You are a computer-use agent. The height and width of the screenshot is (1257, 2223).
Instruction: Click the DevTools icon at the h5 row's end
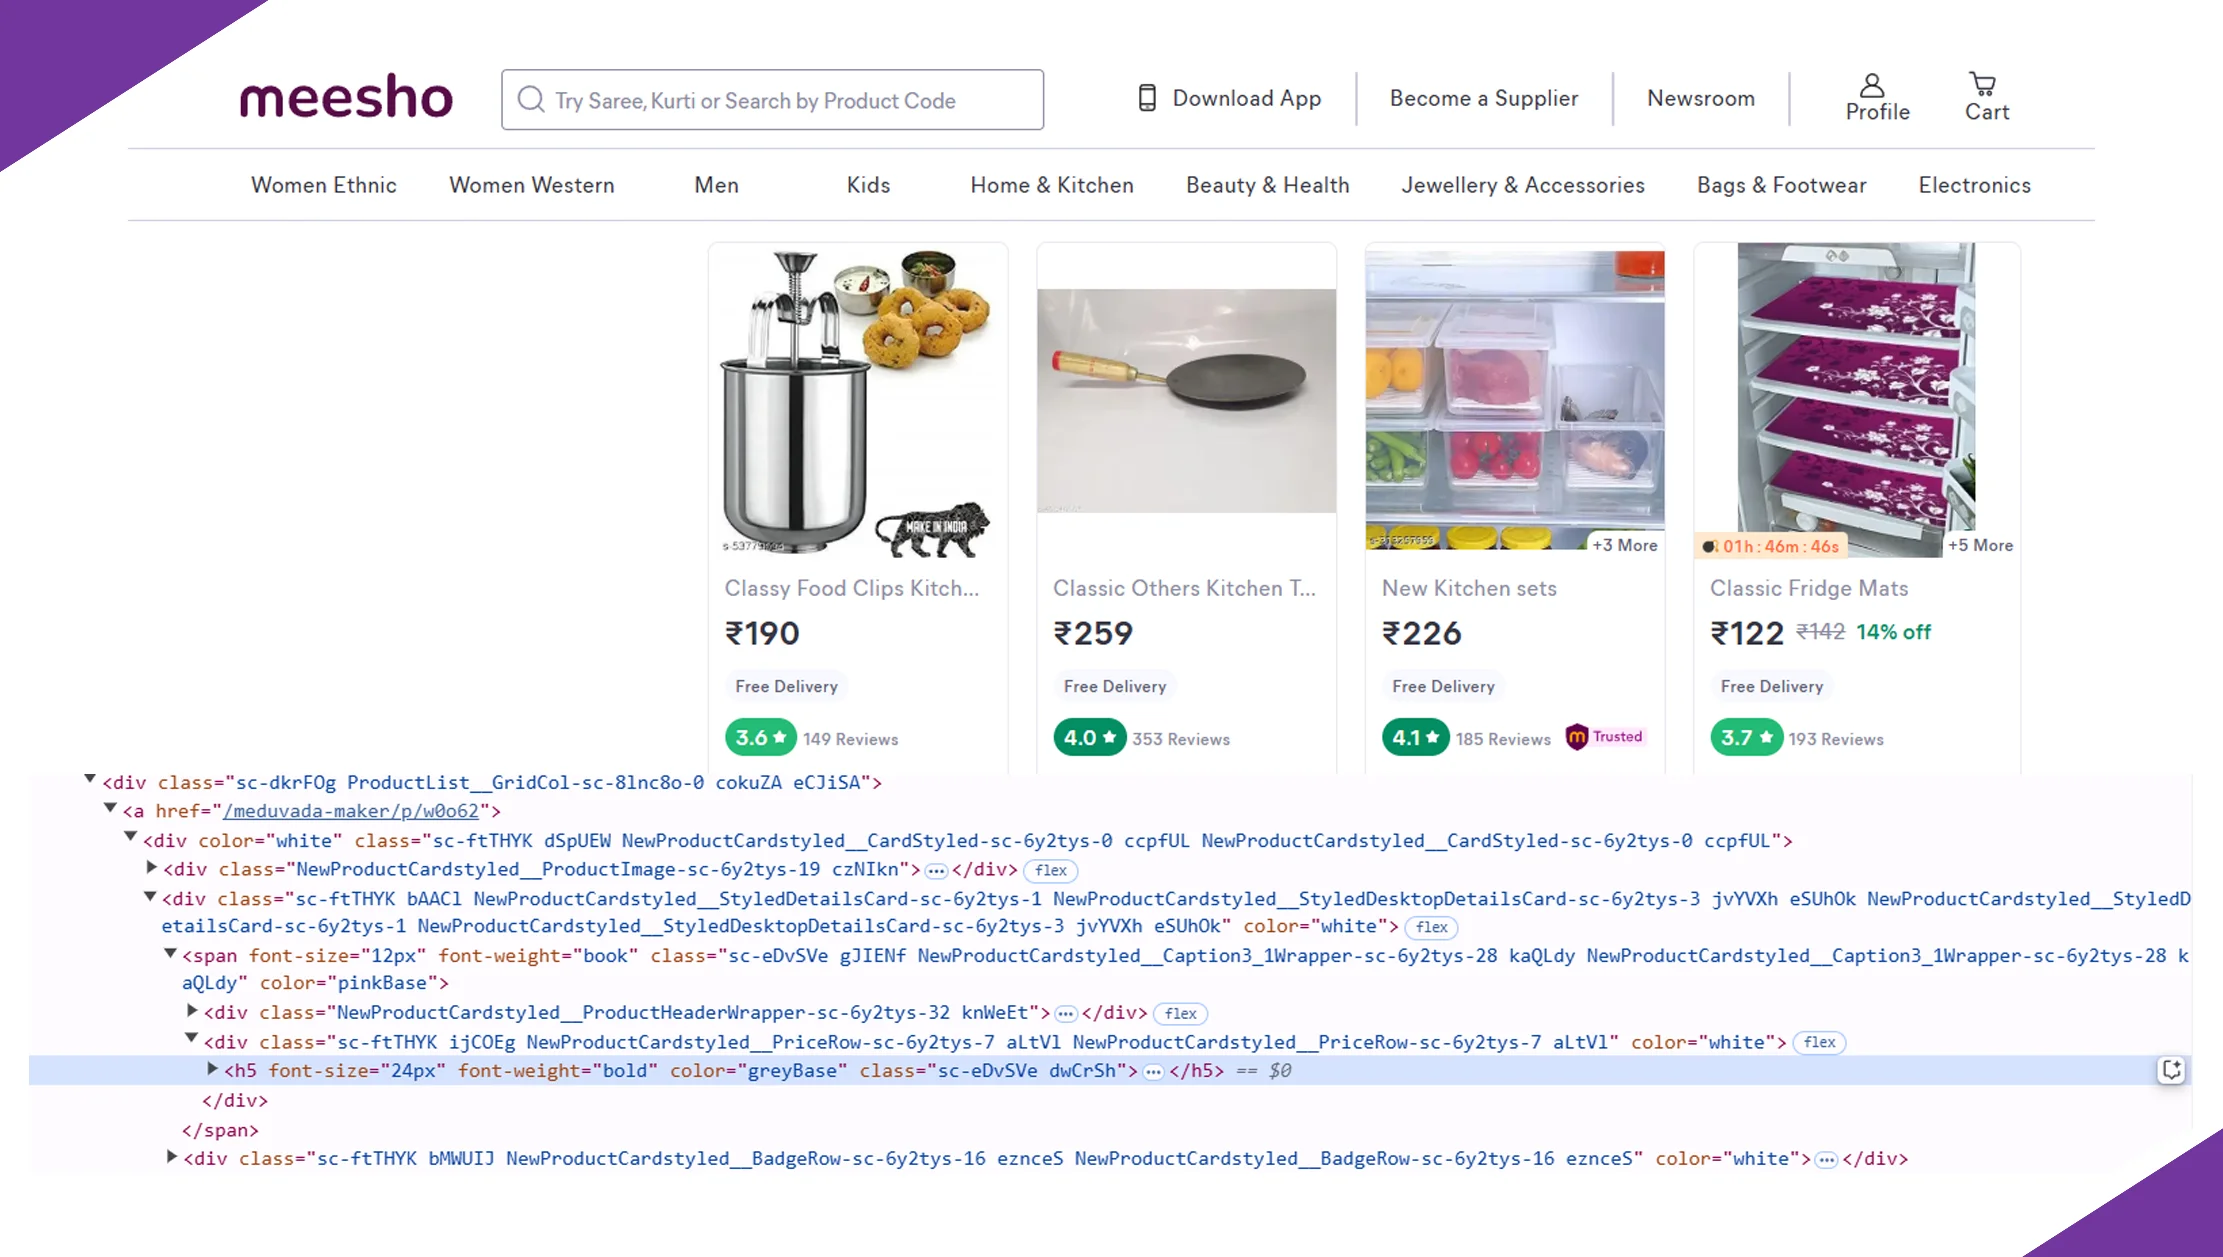[x=2171, y=1070]
